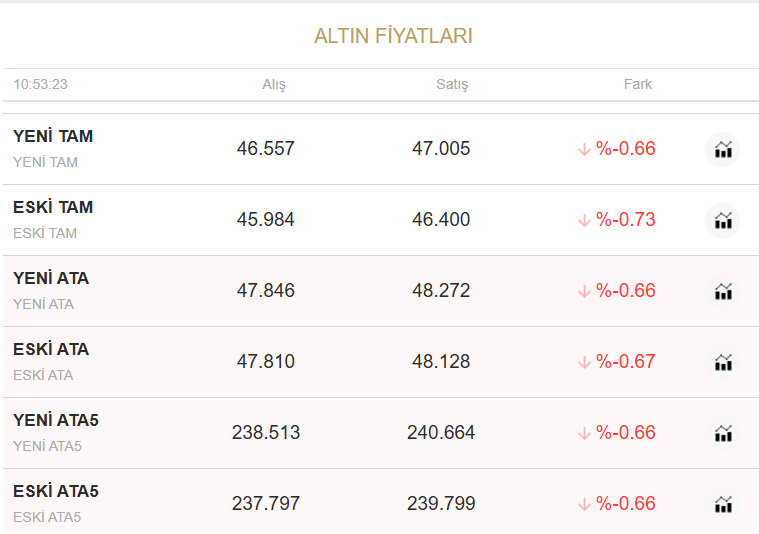Open chart icon for YENİ ATA
The width and height of the screenshot is (759, 534).
point(723,291)
